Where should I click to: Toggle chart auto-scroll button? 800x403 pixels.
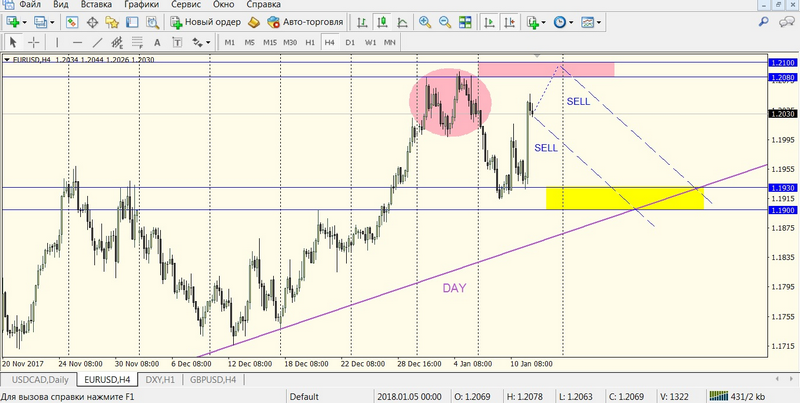(x=489, y=22)
